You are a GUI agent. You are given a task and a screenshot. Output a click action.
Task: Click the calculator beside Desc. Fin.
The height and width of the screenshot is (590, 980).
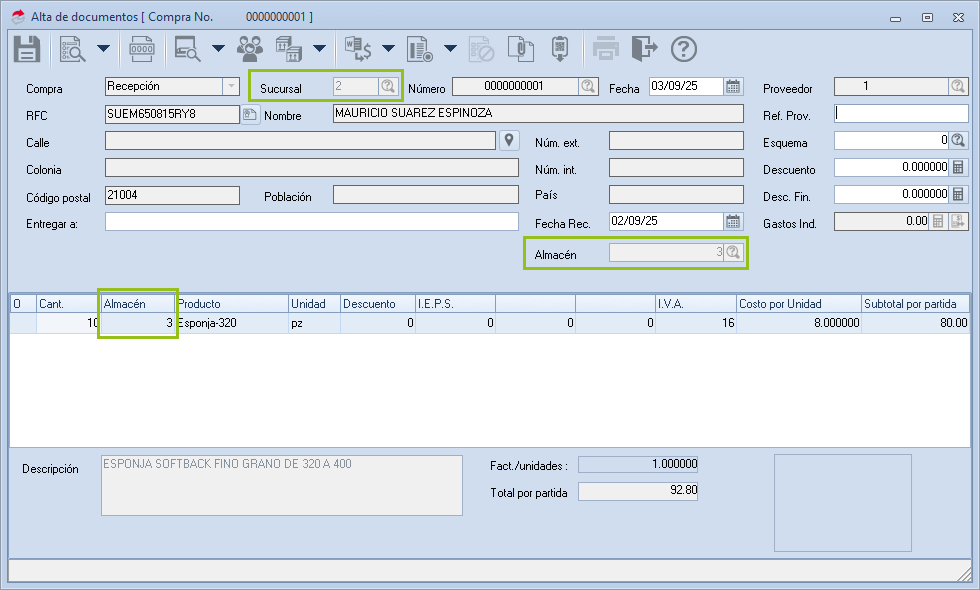(x=958, y=194)
